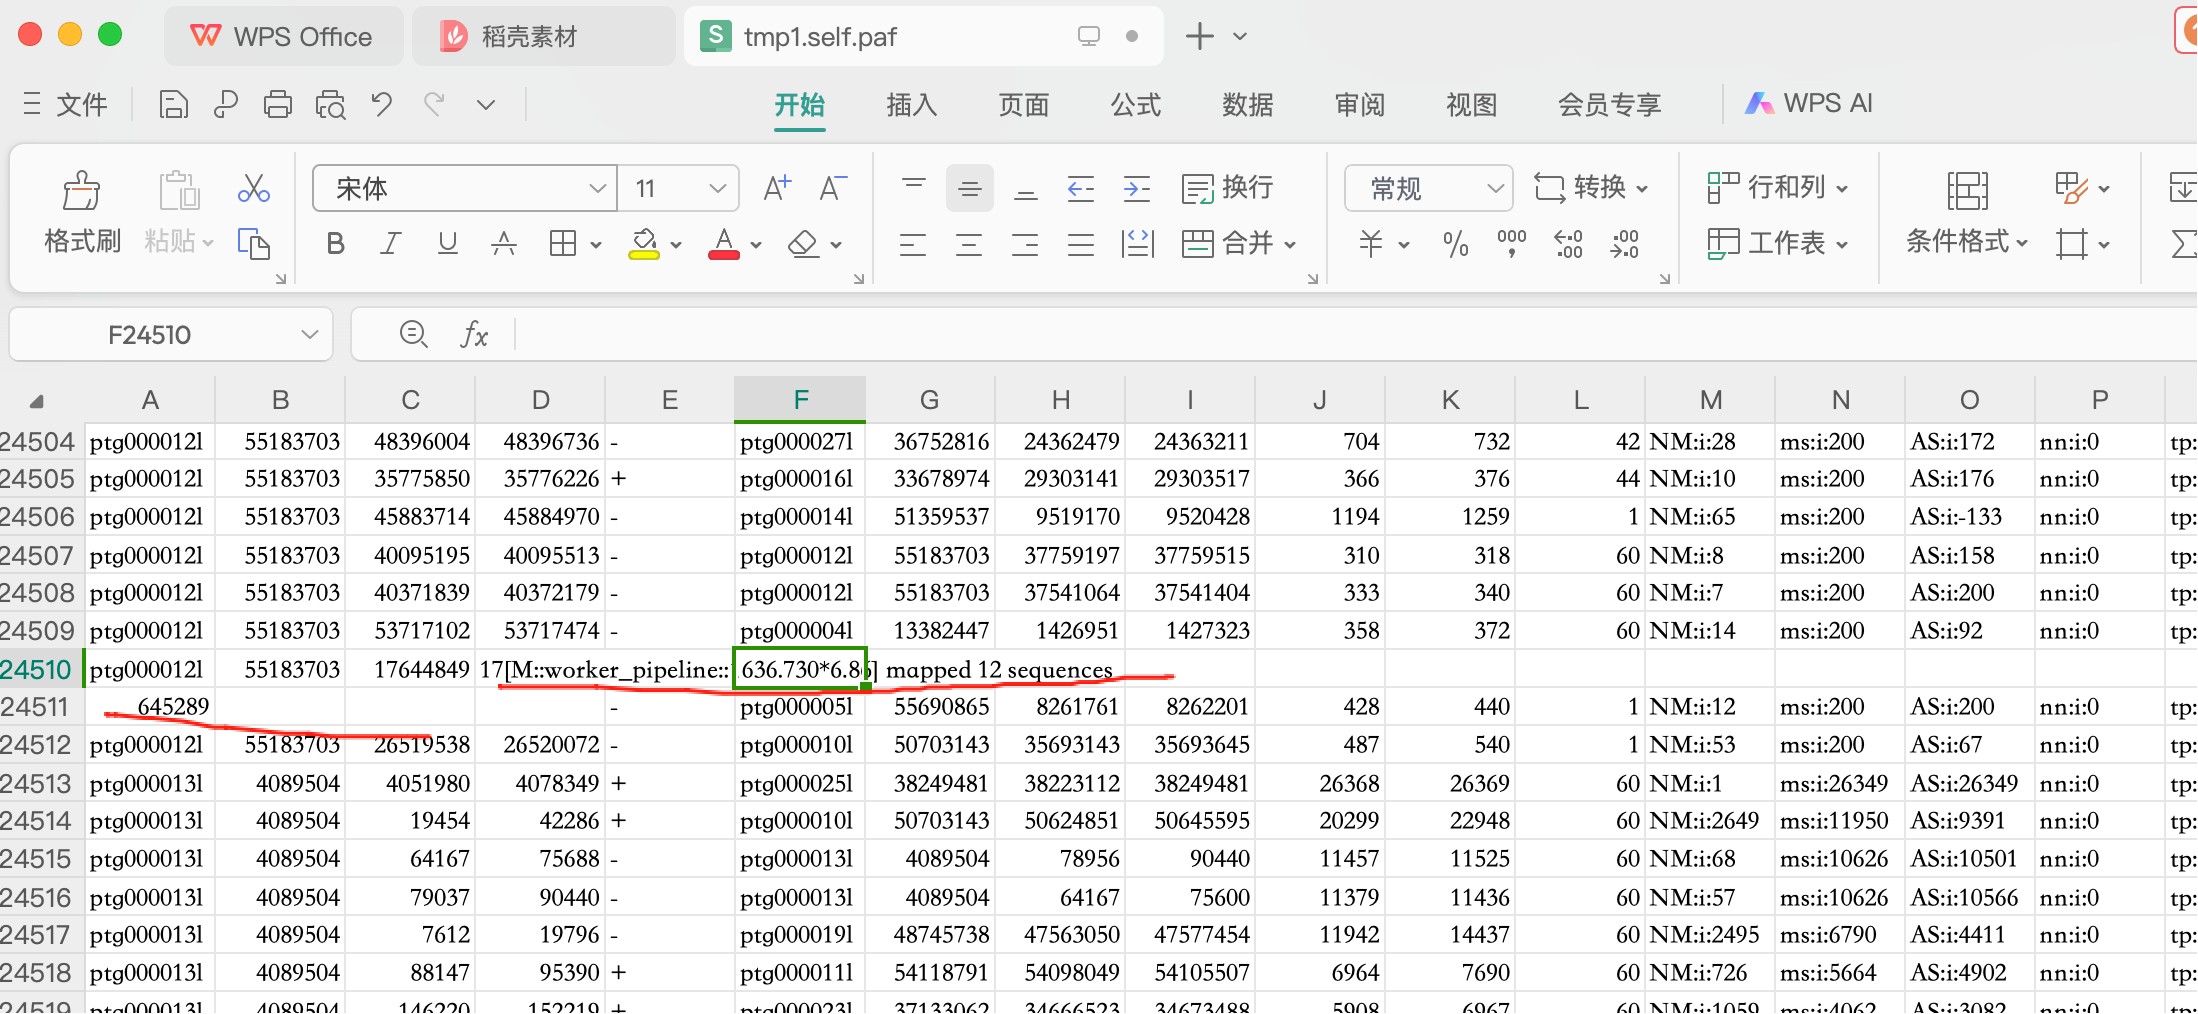Screen dimensions: 2198x1014
Task: Click the AutoSum sigma icon
Action: click(2183, 244)
